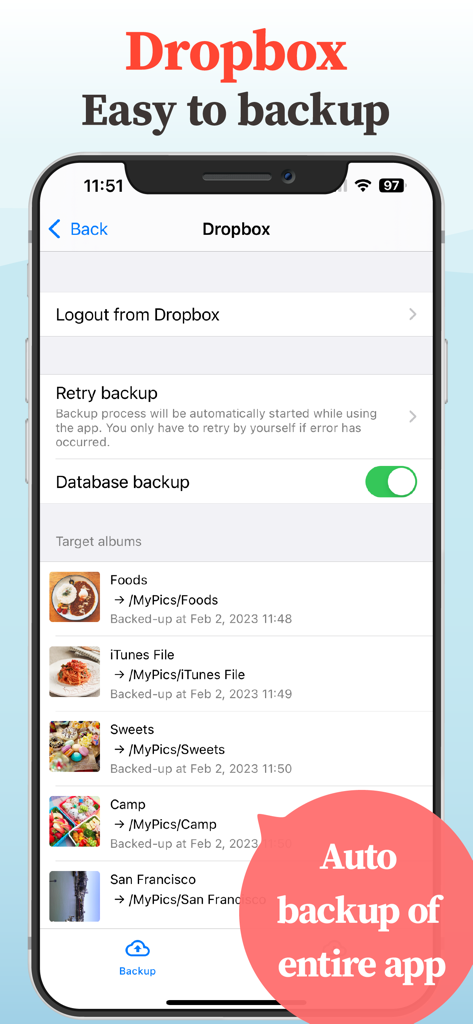Screen dimensions: 473x1024
Task: Open Logout from Dropbox
Action: click(x=236, y=315)
